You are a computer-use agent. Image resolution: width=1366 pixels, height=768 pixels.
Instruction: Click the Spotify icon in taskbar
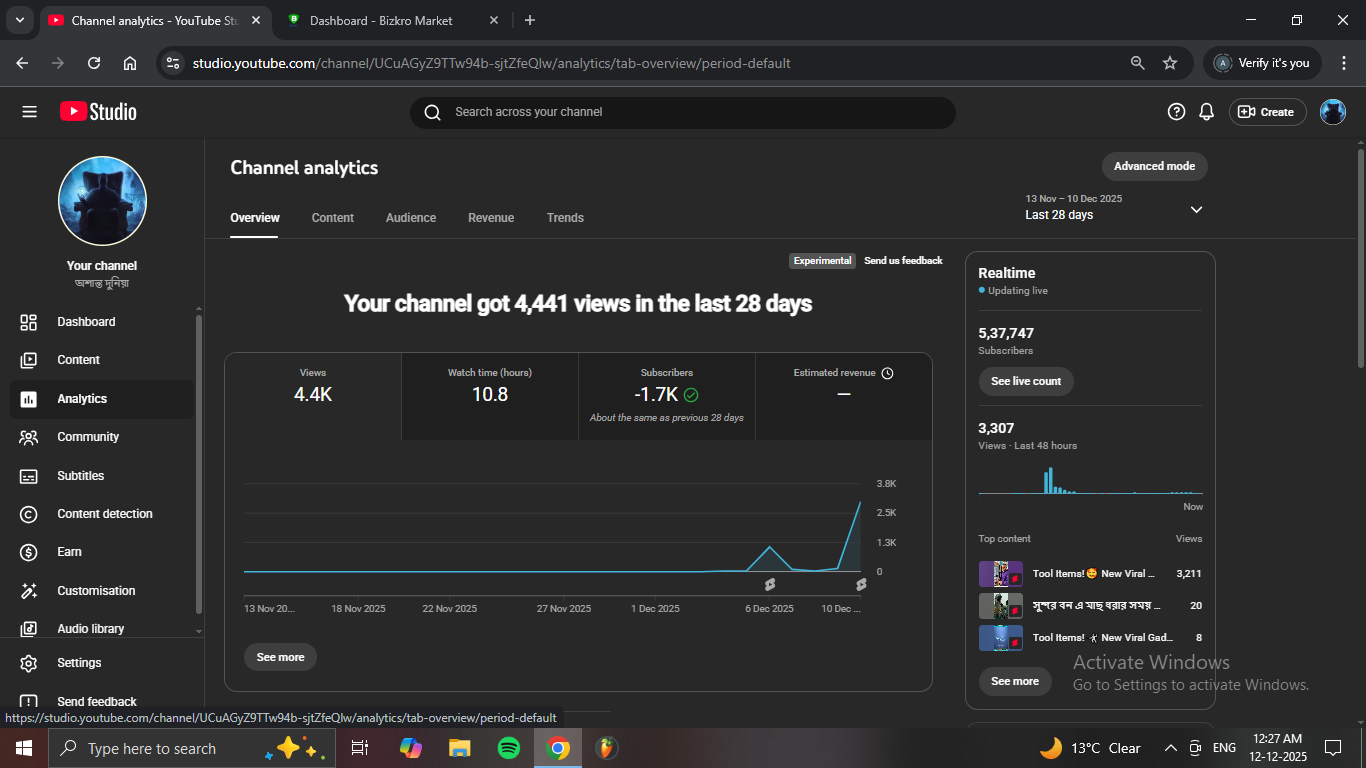[508, 748]
